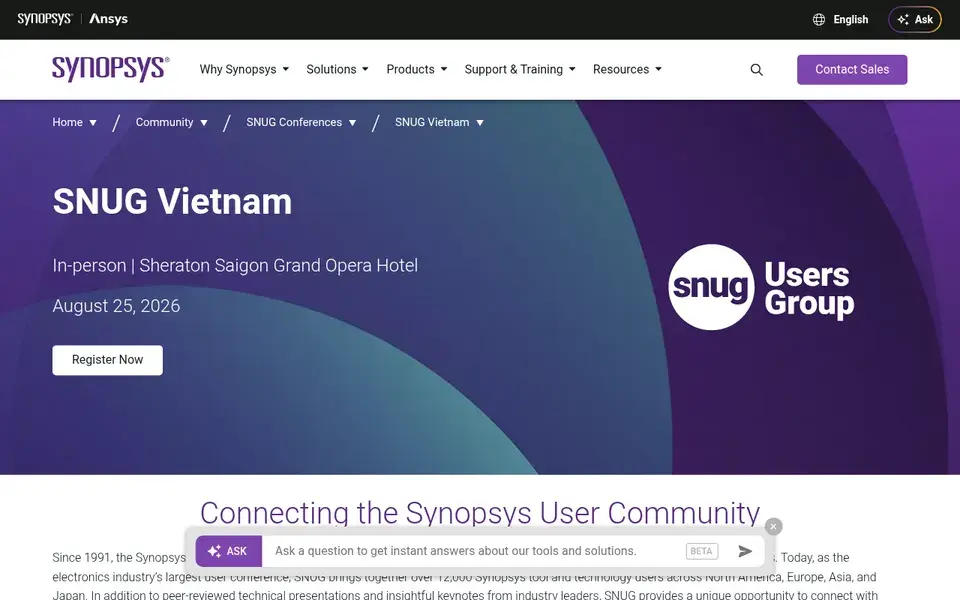
Task: Click the SNUG Vietnam heading
Action: click(172, 201)
